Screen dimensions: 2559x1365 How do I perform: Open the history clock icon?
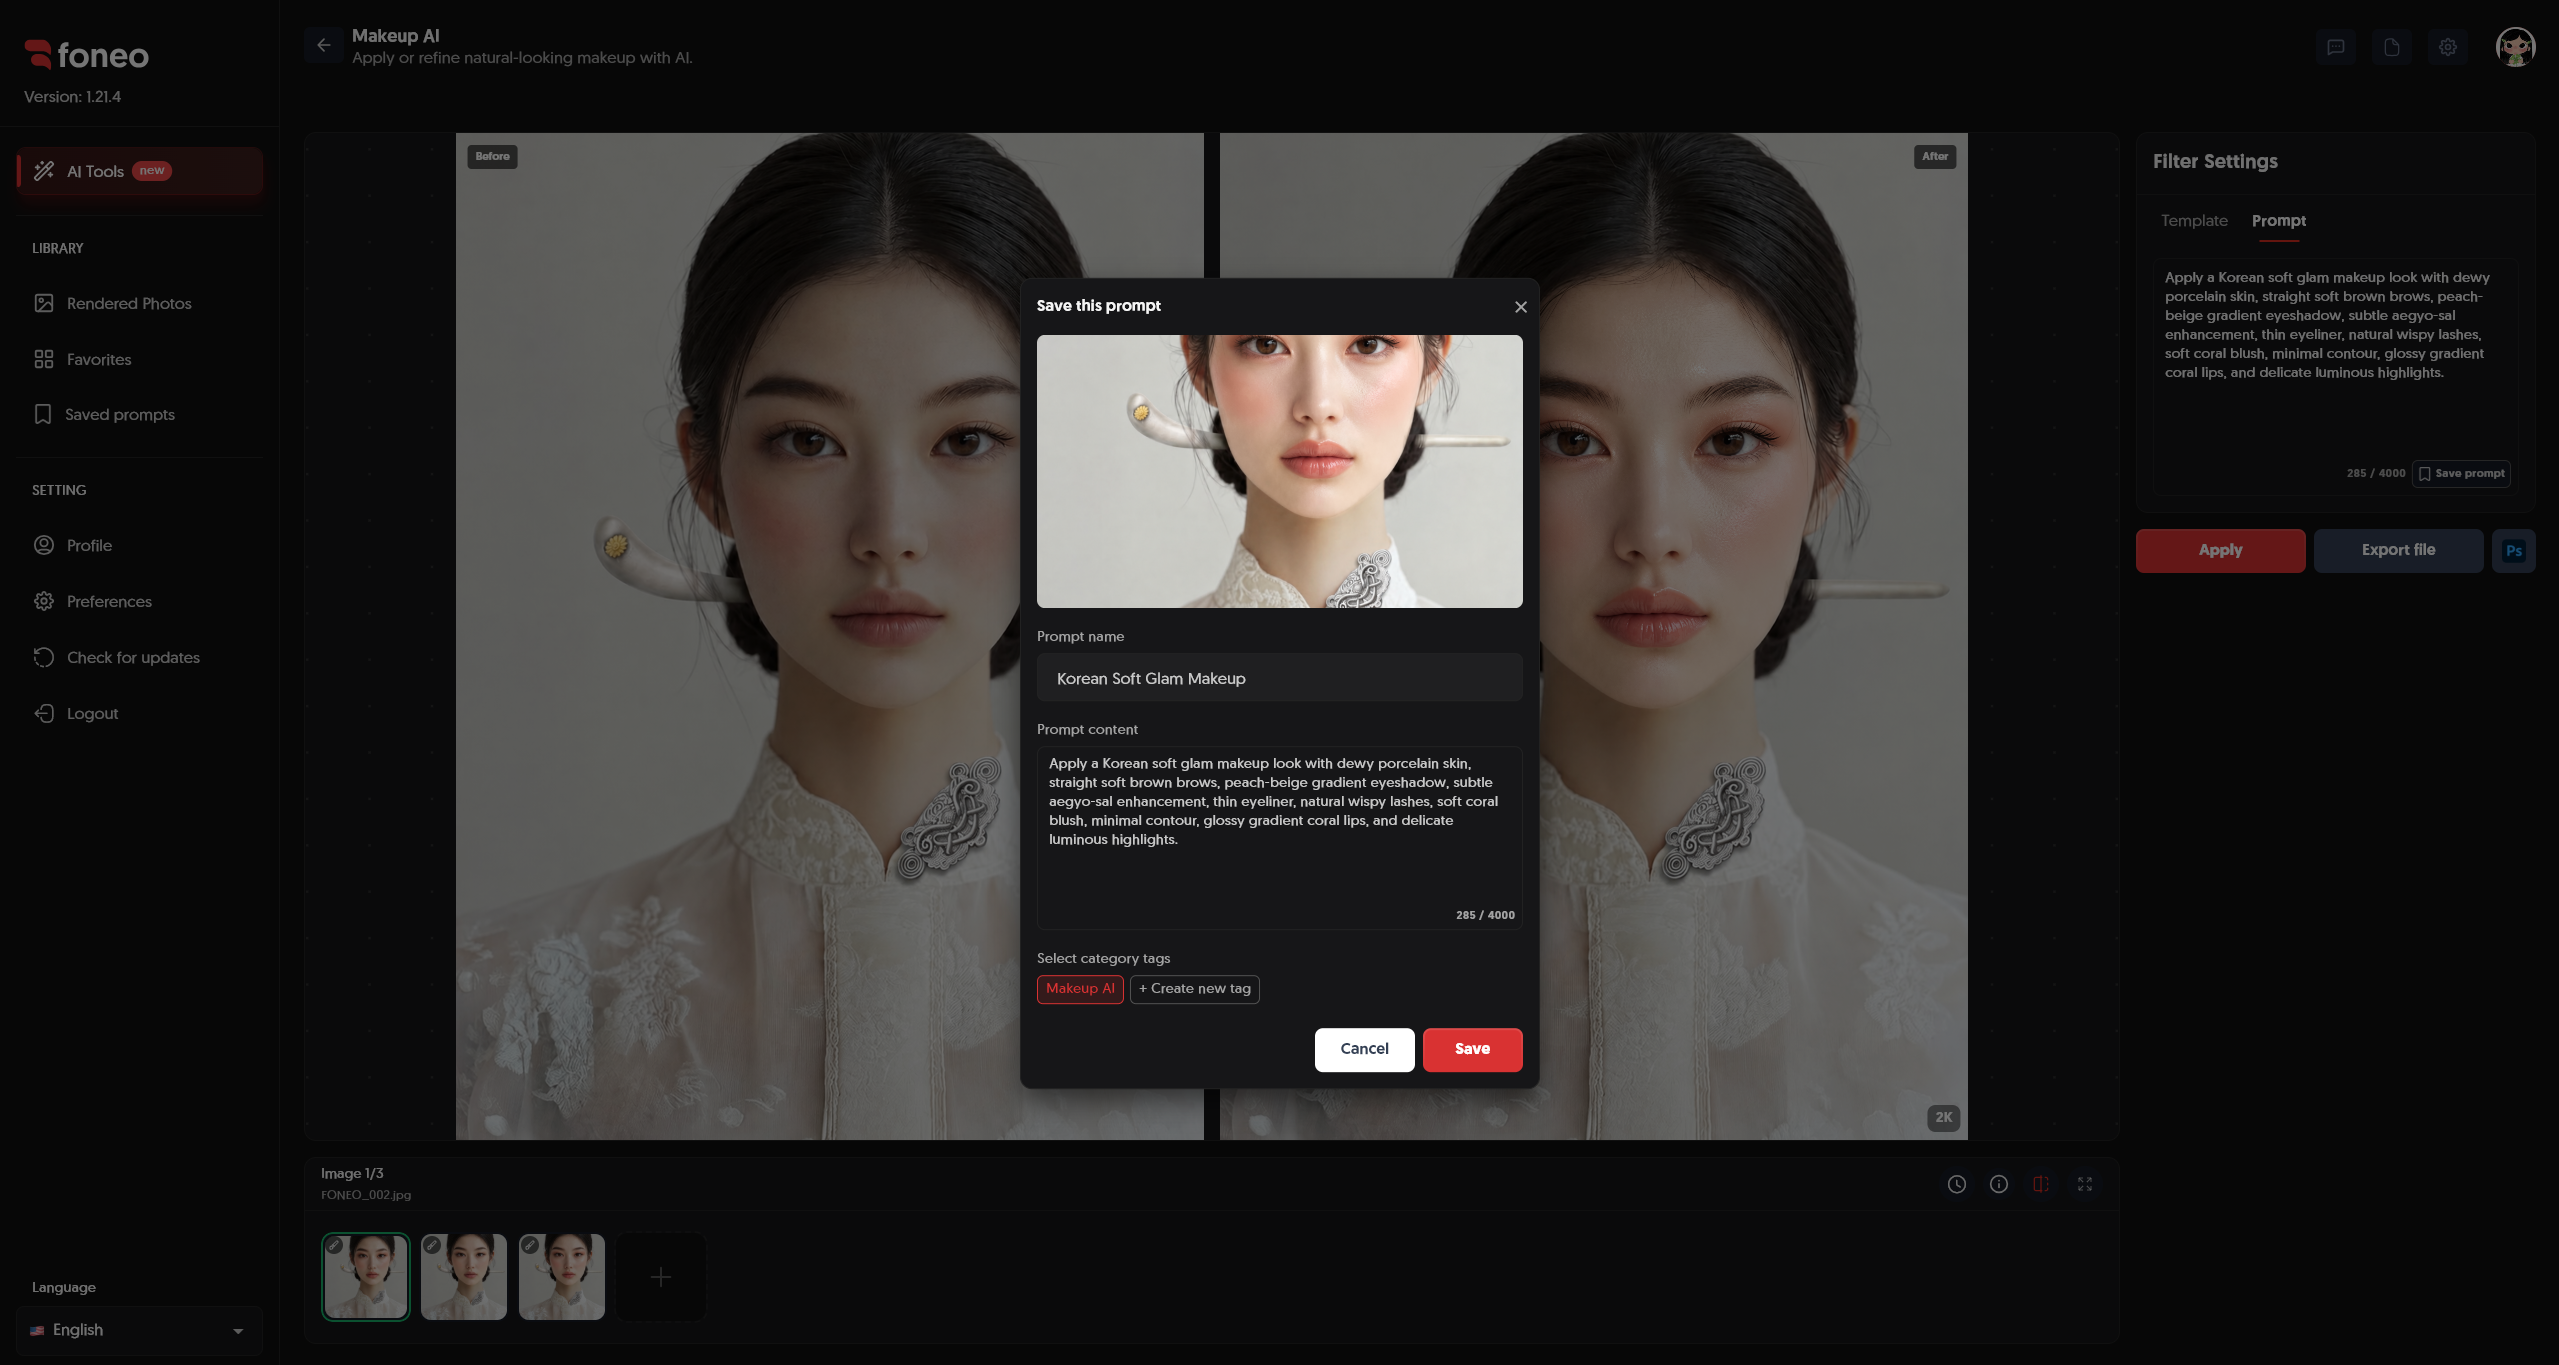coord(1957,1184)
